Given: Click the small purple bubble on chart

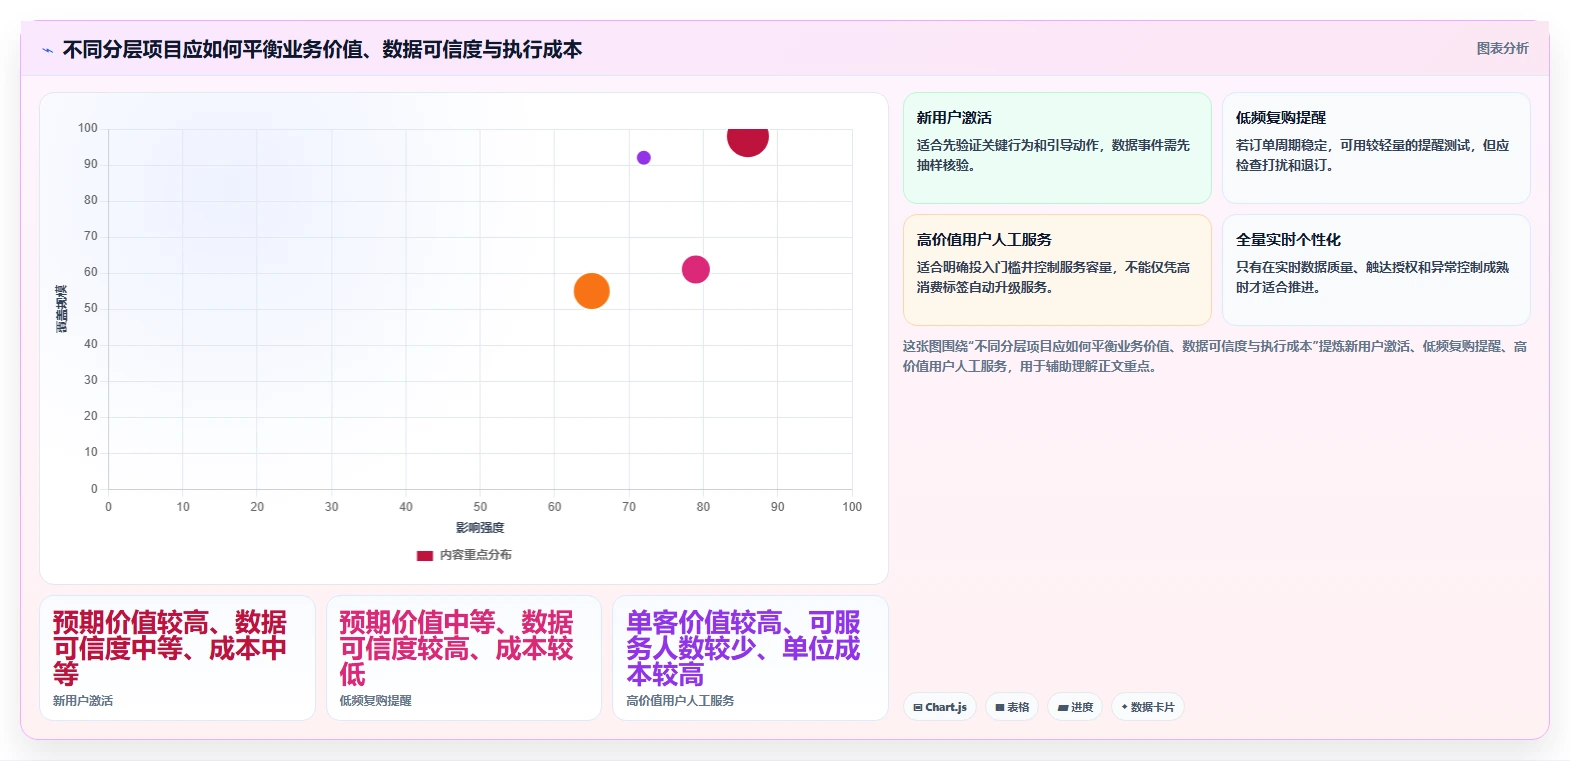Looking at the screenshot, I should pyautogui.click(x=644, y=158).
